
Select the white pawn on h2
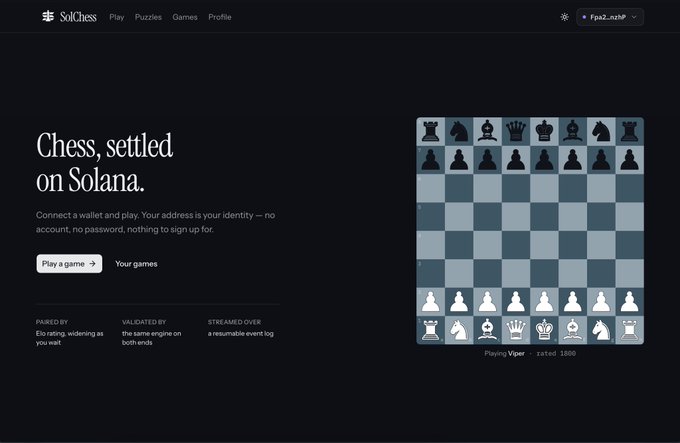tap(629, 302)
